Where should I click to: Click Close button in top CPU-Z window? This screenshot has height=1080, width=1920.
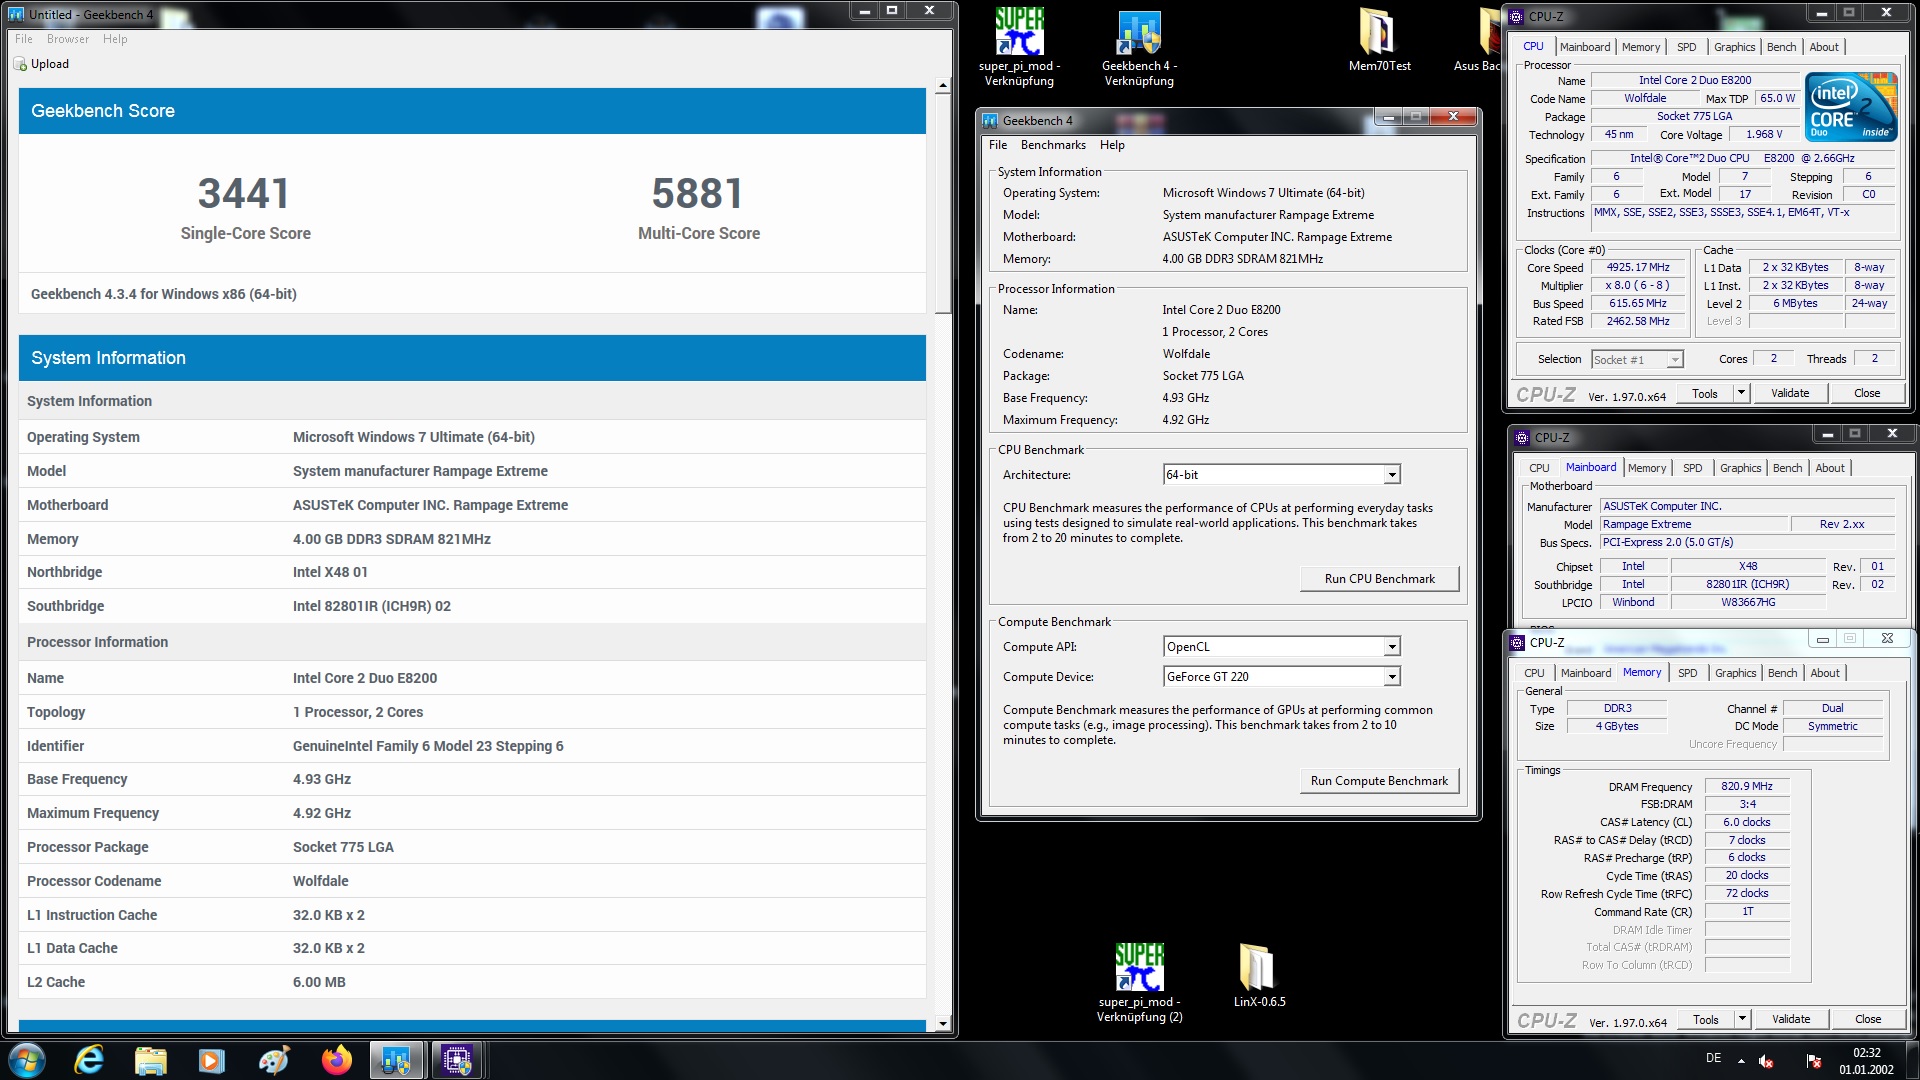[x=1867, y=393]
